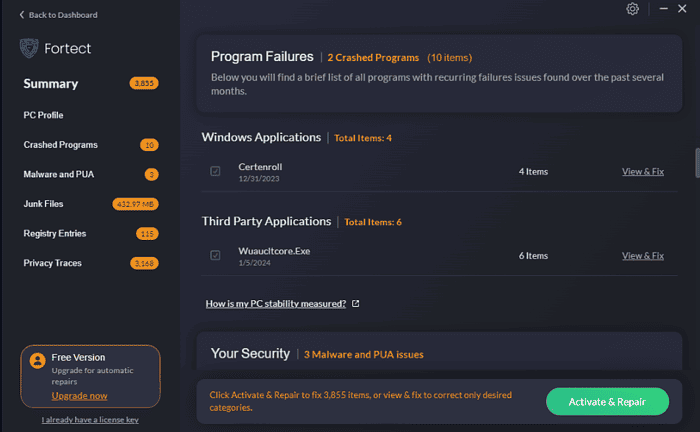
Task: Click the Upgrade now link
Action: coord(79,396)
